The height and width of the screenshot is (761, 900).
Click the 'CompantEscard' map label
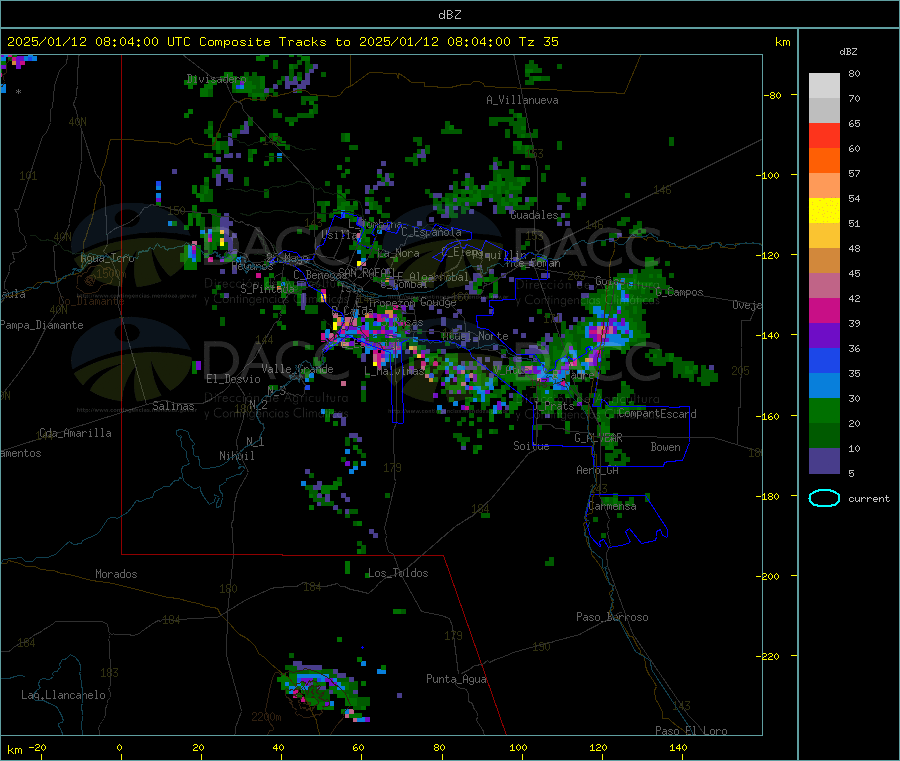[658, 414]
